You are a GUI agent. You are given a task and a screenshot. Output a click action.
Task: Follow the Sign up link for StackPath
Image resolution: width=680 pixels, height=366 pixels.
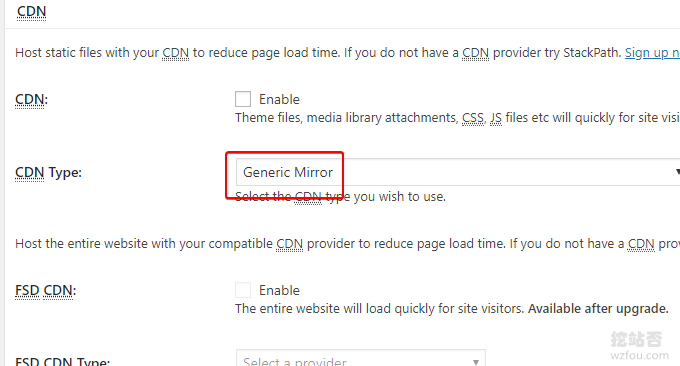tap(652, 52)
